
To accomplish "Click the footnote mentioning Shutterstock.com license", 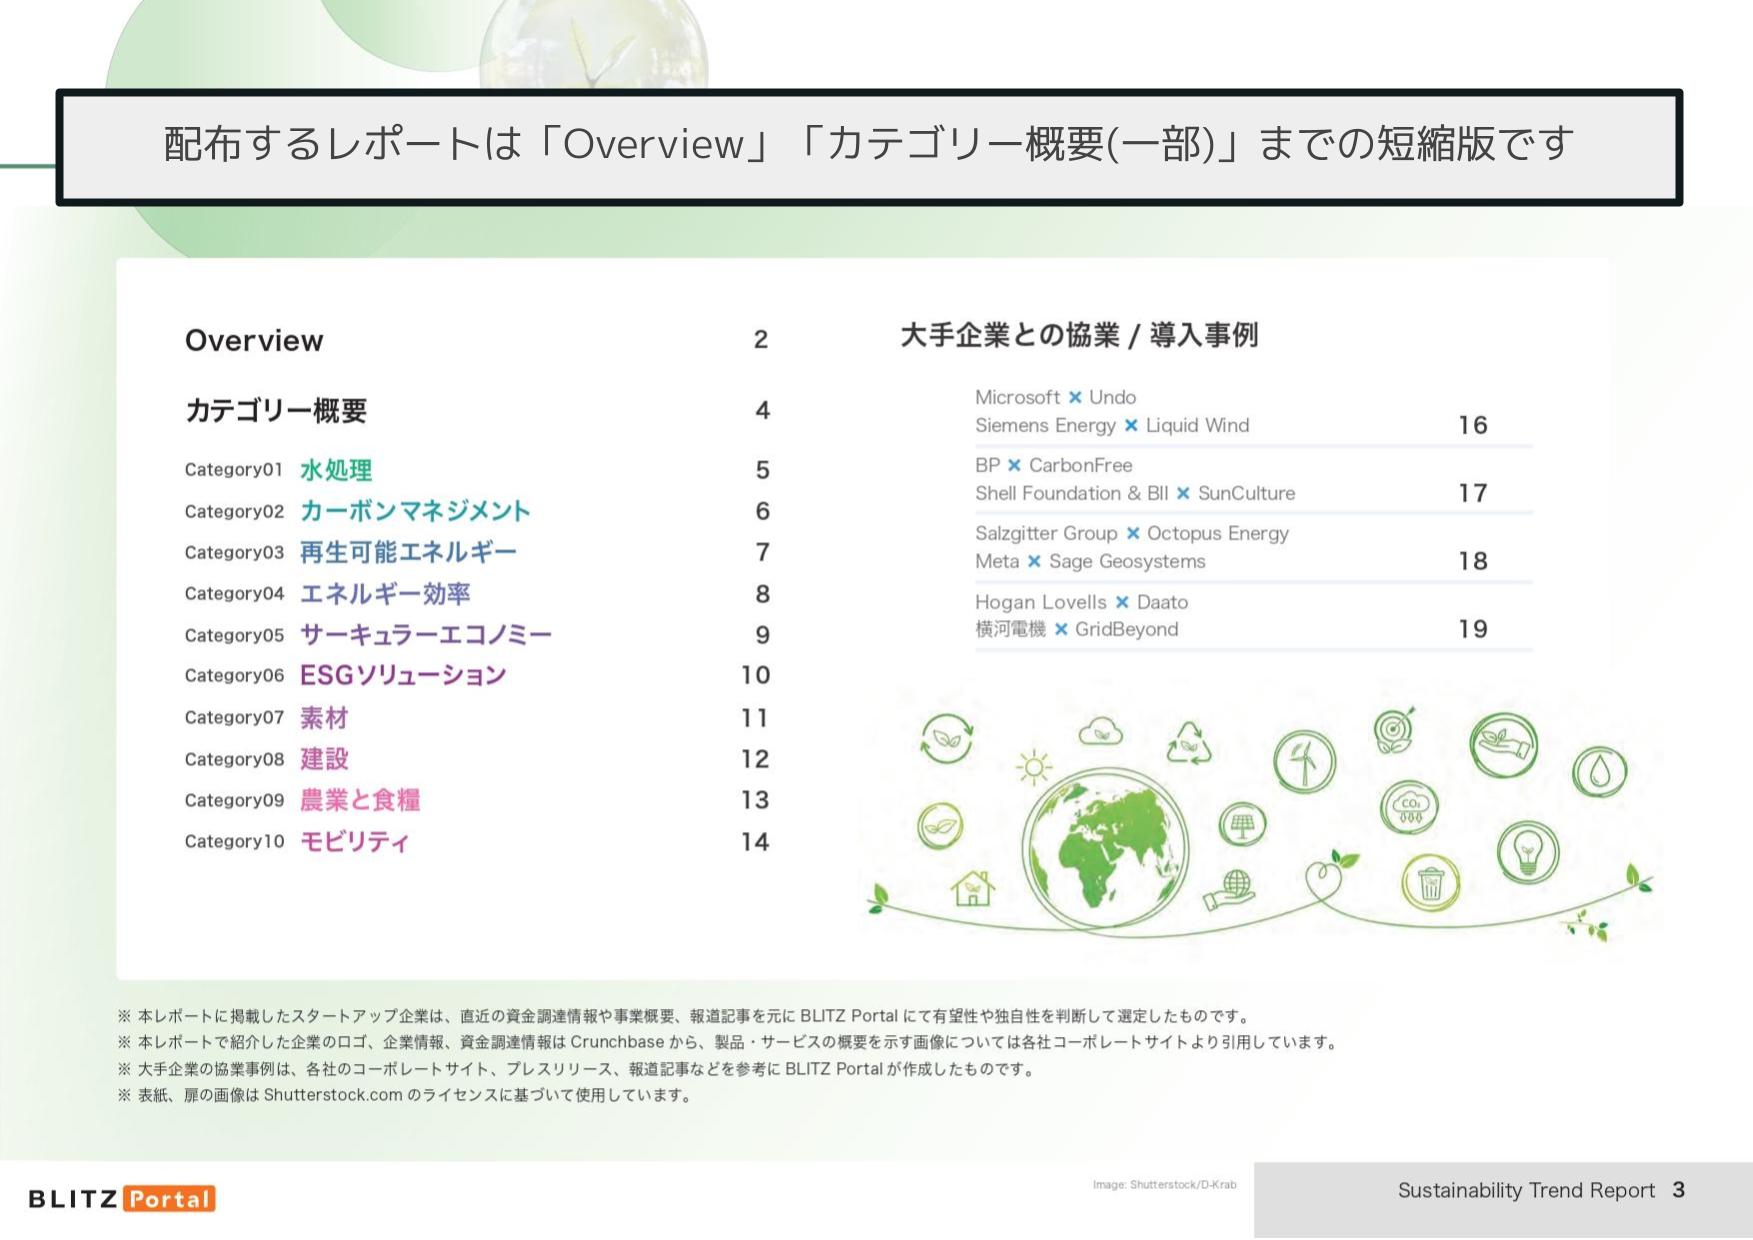I will click(405, 1096).
